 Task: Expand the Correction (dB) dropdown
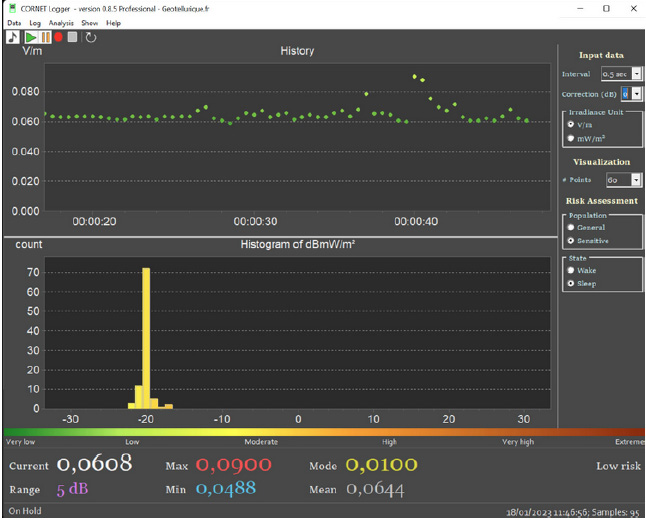(637, 93)
